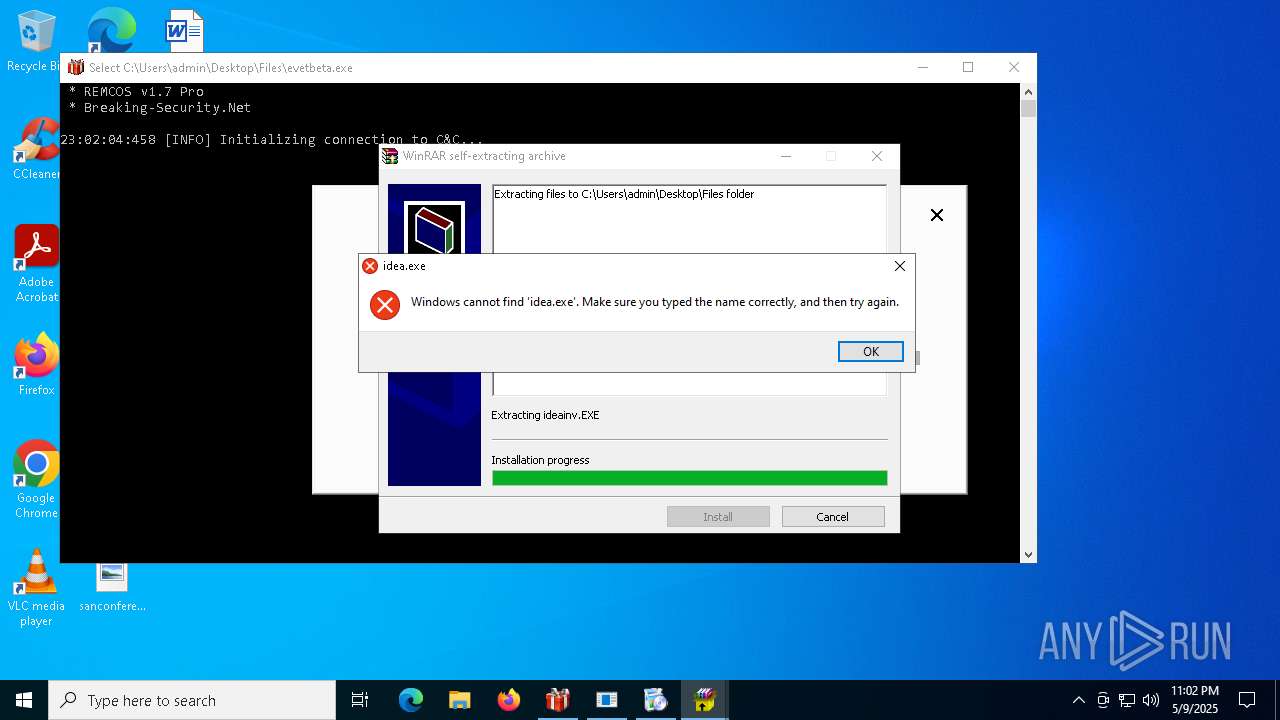
Task: Click OK in the idea.exe error dialog
Action: 871,351
